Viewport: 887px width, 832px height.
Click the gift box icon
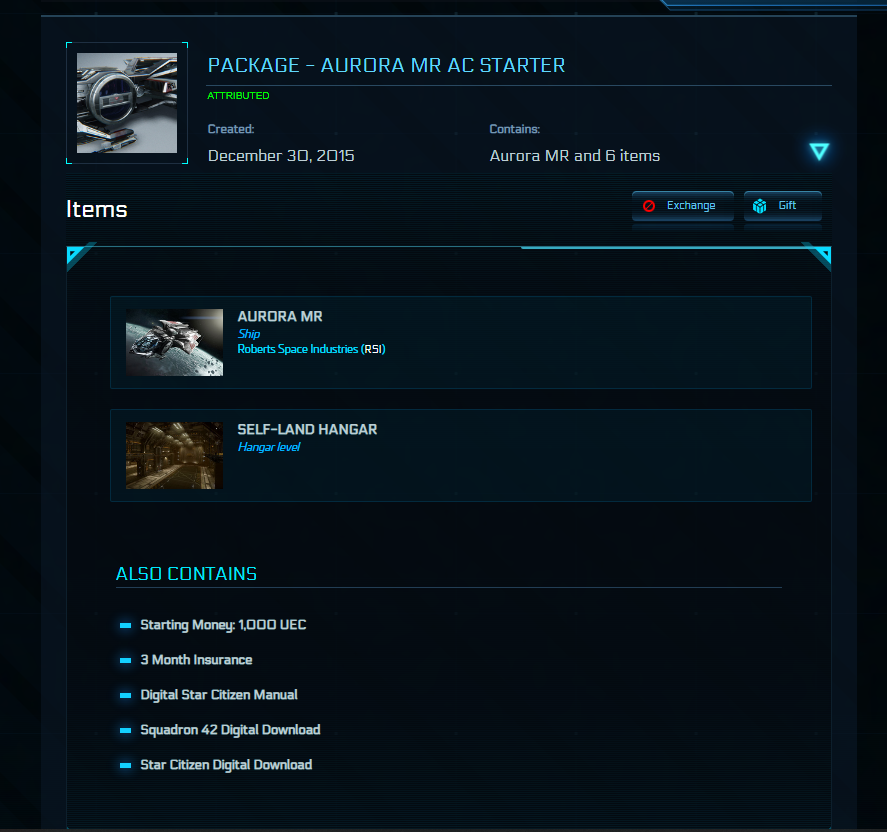click(x=759, y=206)
